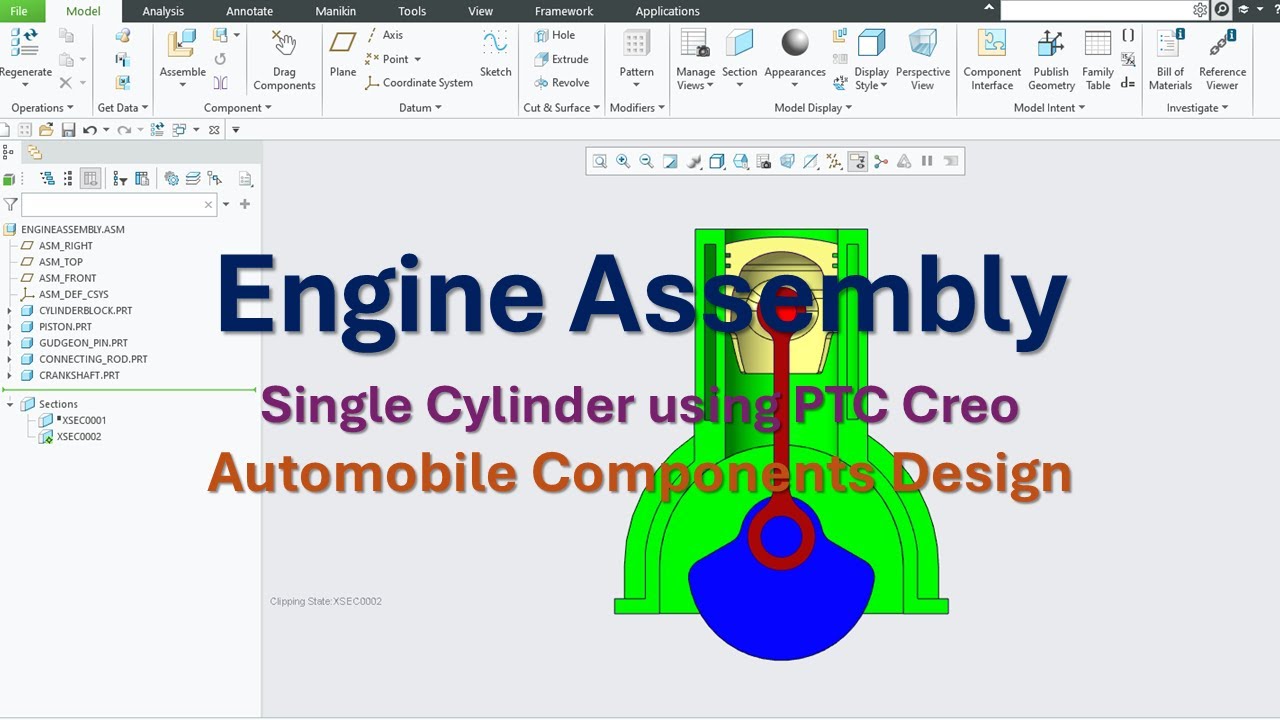The height and width of the screenshot is (720, 1280).
Task: Clear the tree search with the X button
Action: 208,204
